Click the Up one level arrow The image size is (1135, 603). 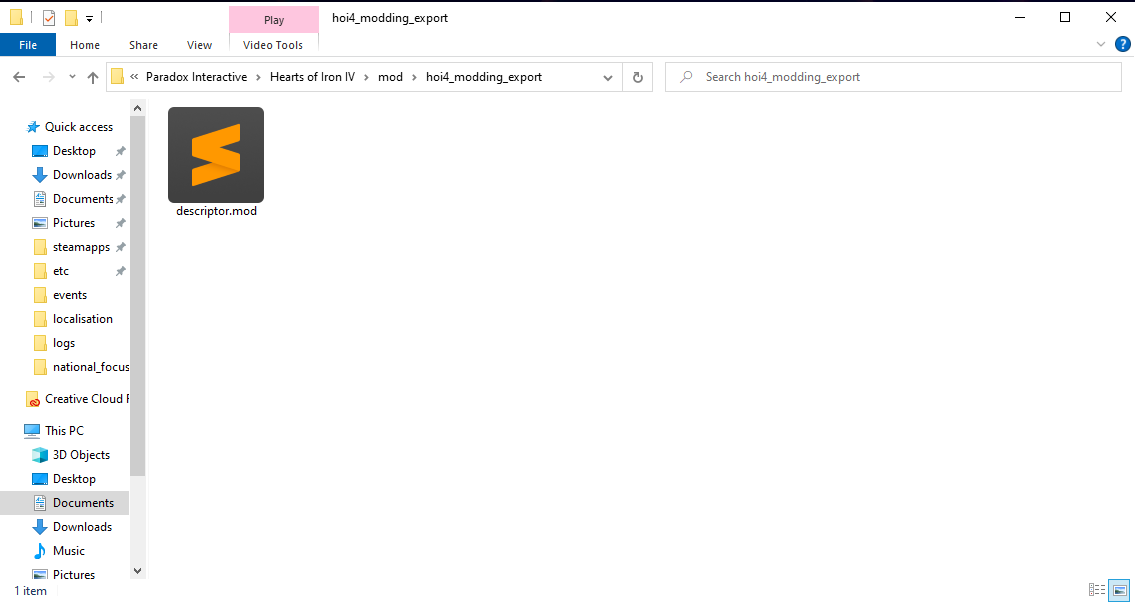point(93,77)
